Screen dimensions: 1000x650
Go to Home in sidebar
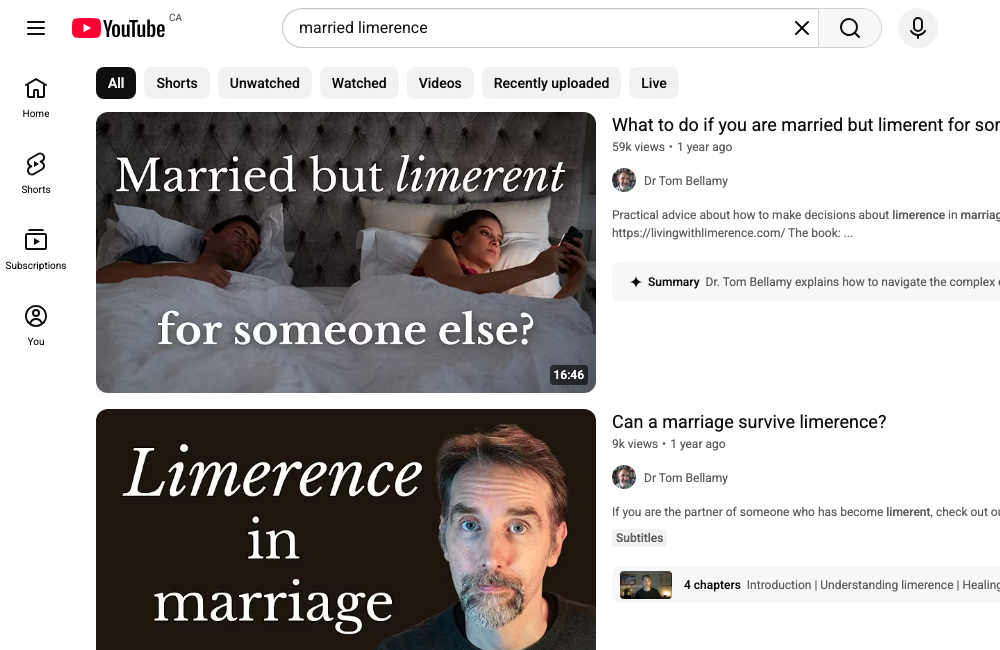click(36, 98)
